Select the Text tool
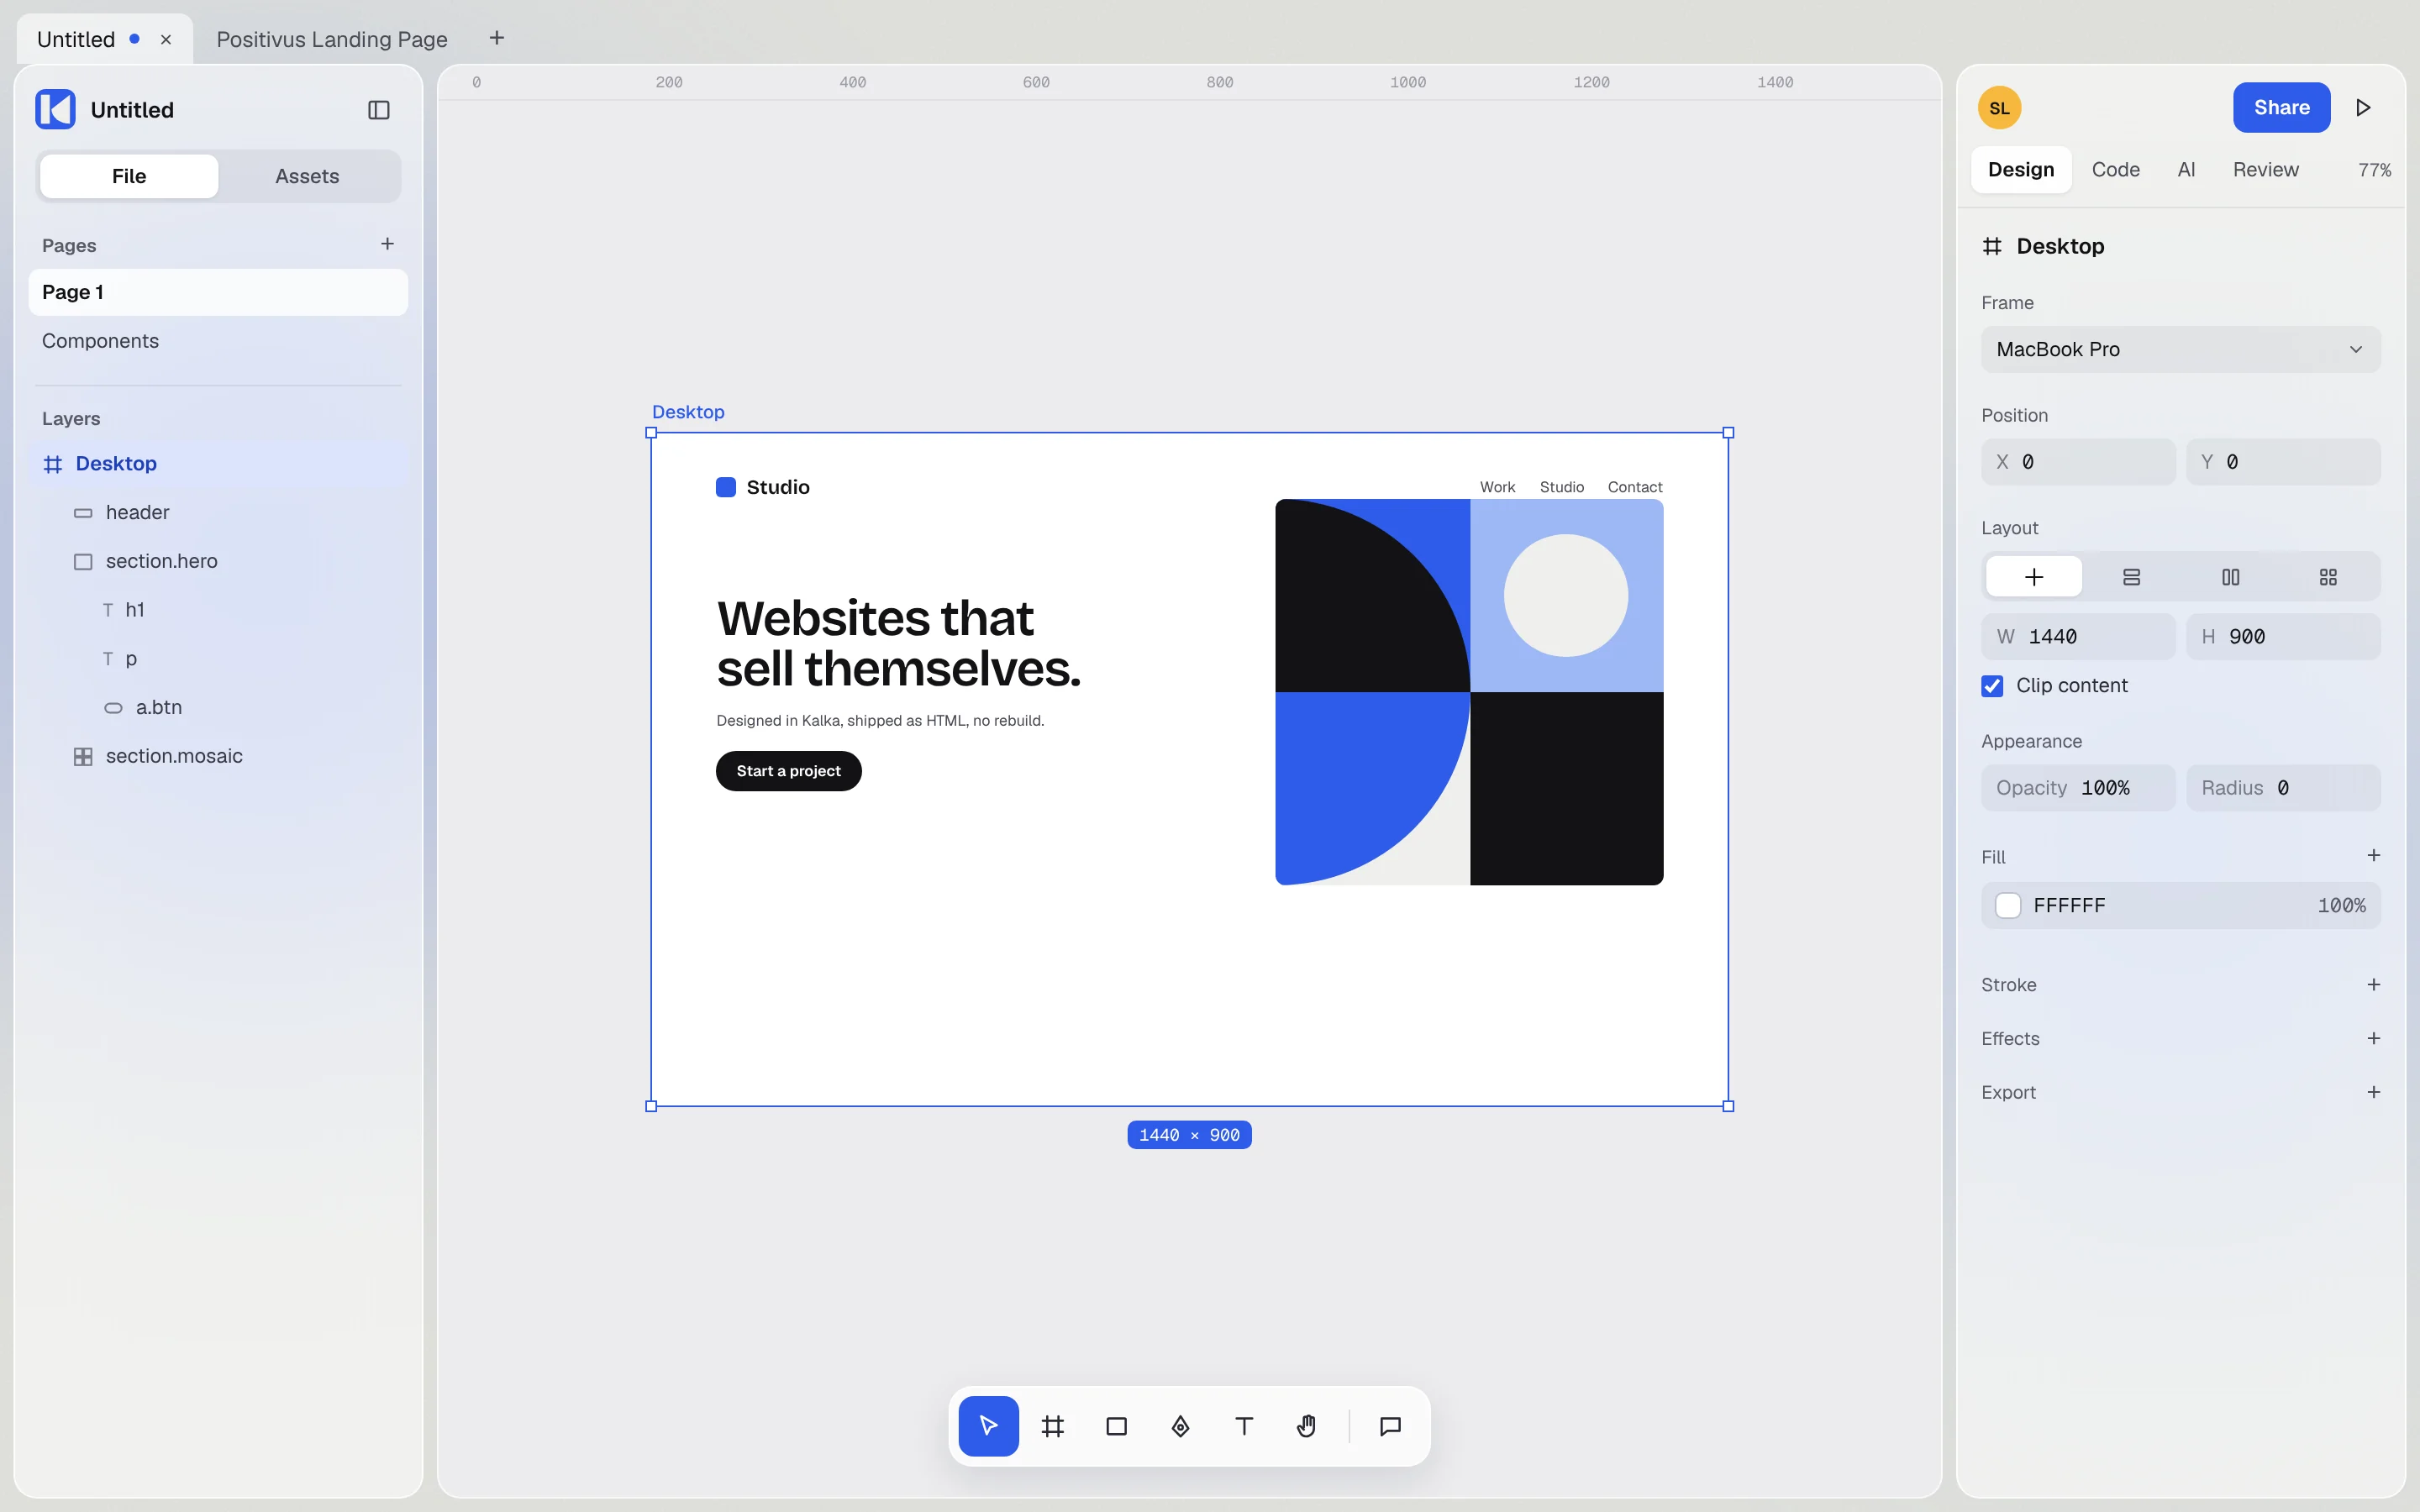The width and height of the screenshot is (2420, 1512). coord(1244,1425)
